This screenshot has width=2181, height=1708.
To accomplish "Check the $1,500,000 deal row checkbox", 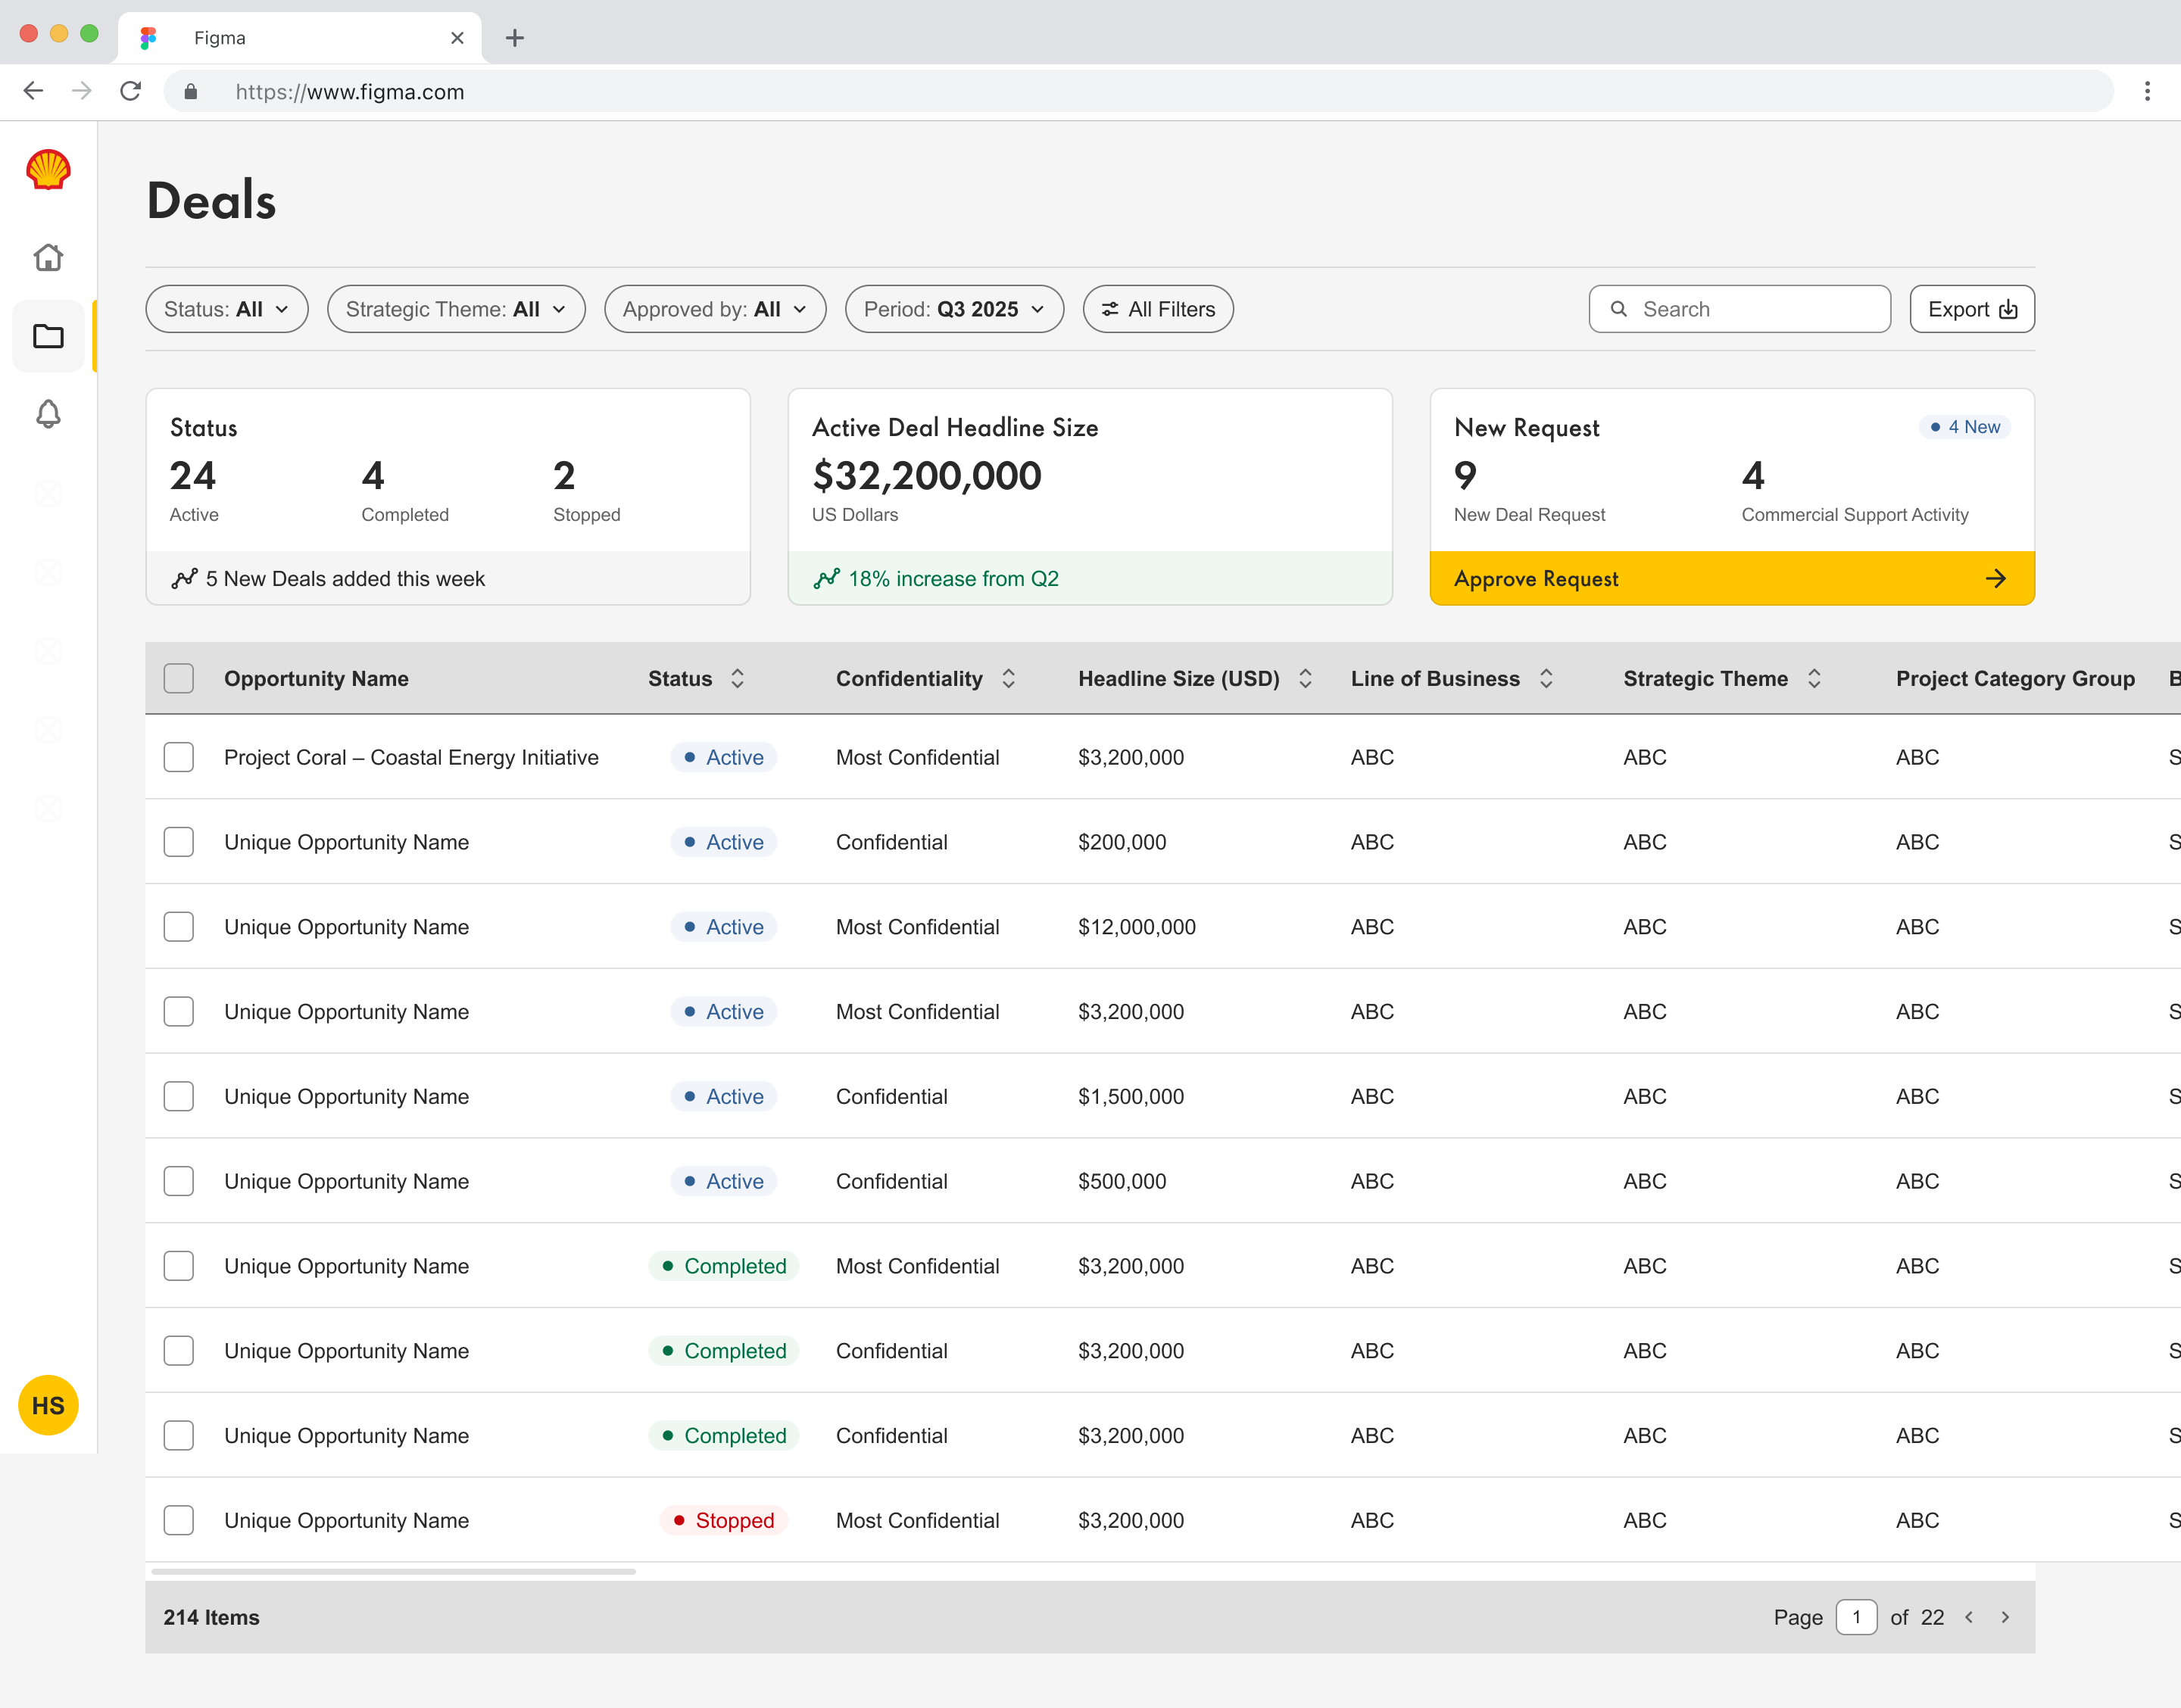I will point(179,1096).
